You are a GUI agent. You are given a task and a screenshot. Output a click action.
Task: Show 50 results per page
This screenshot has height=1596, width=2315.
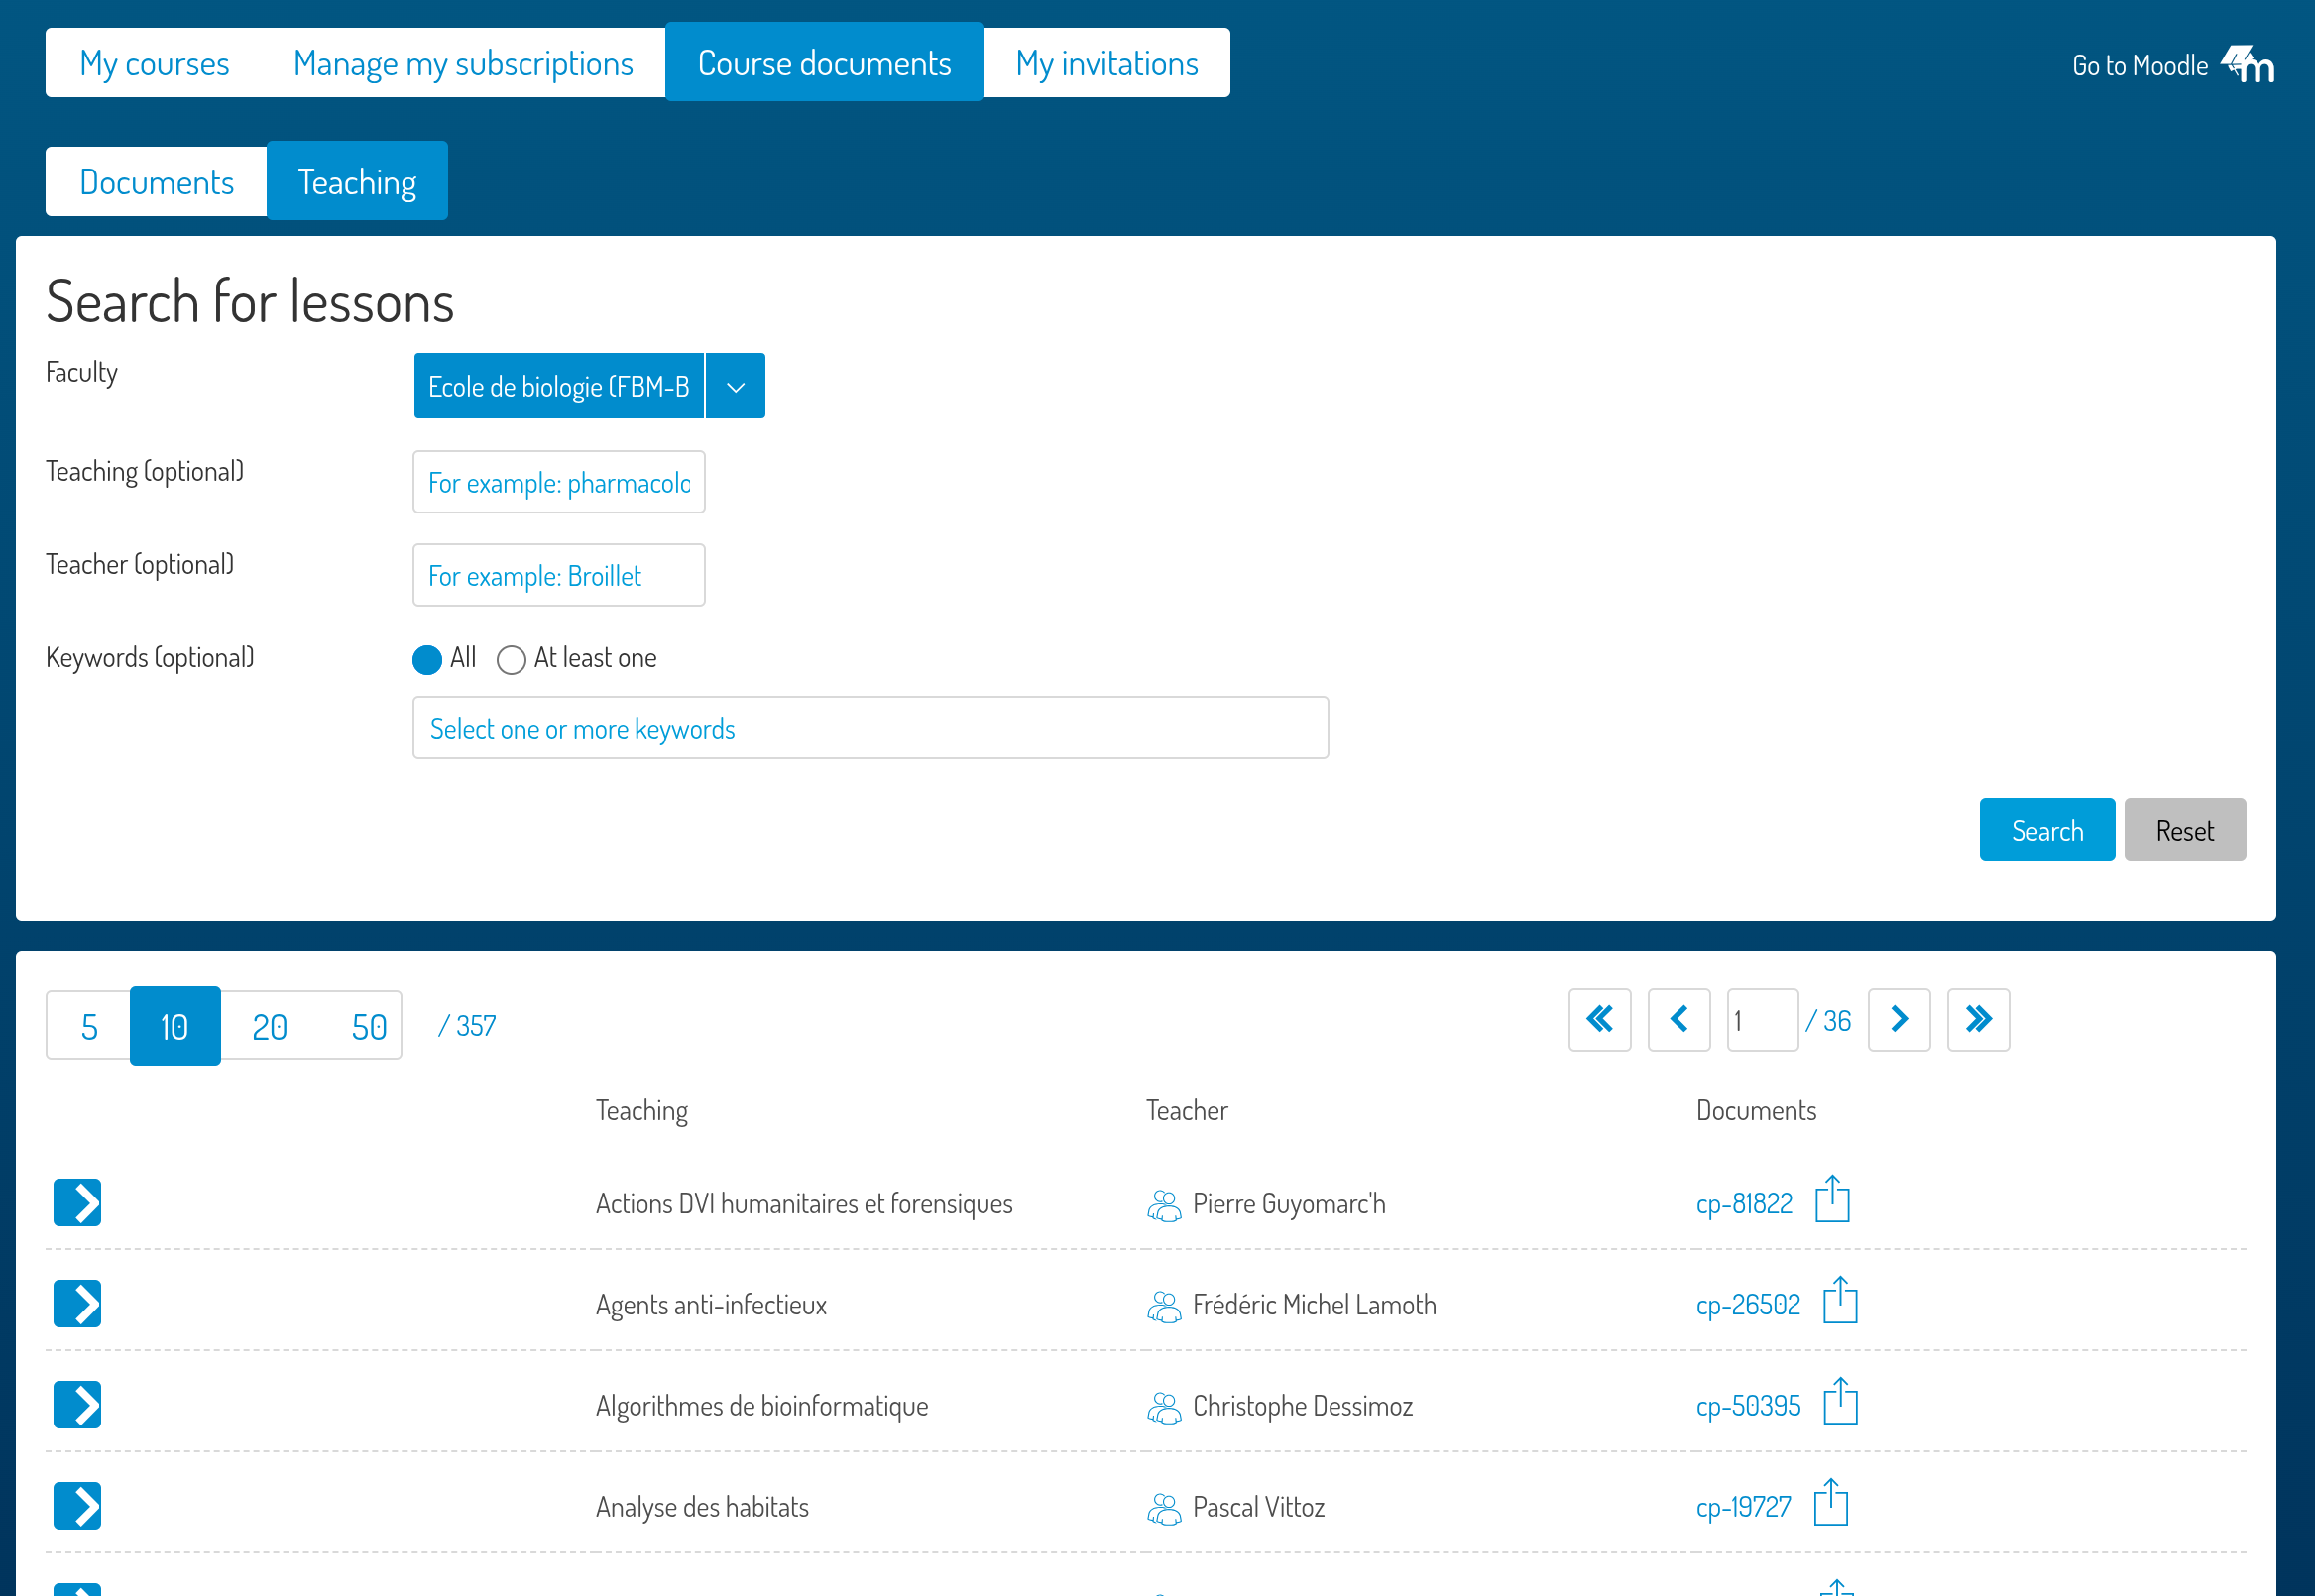click(x=368, y=1027)
